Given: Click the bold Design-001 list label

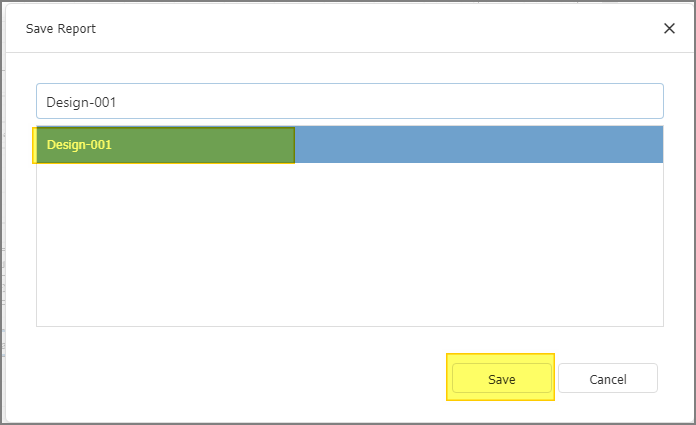Looking at the screenshot, I should [x=79, y=145].
